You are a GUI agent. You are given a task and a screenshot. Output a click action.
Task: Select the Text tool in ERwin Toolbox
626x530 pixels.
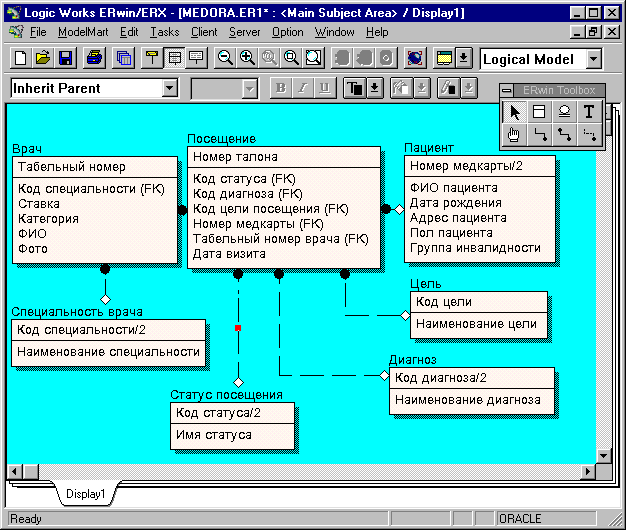pyautogui.click(x=589, y=112)
